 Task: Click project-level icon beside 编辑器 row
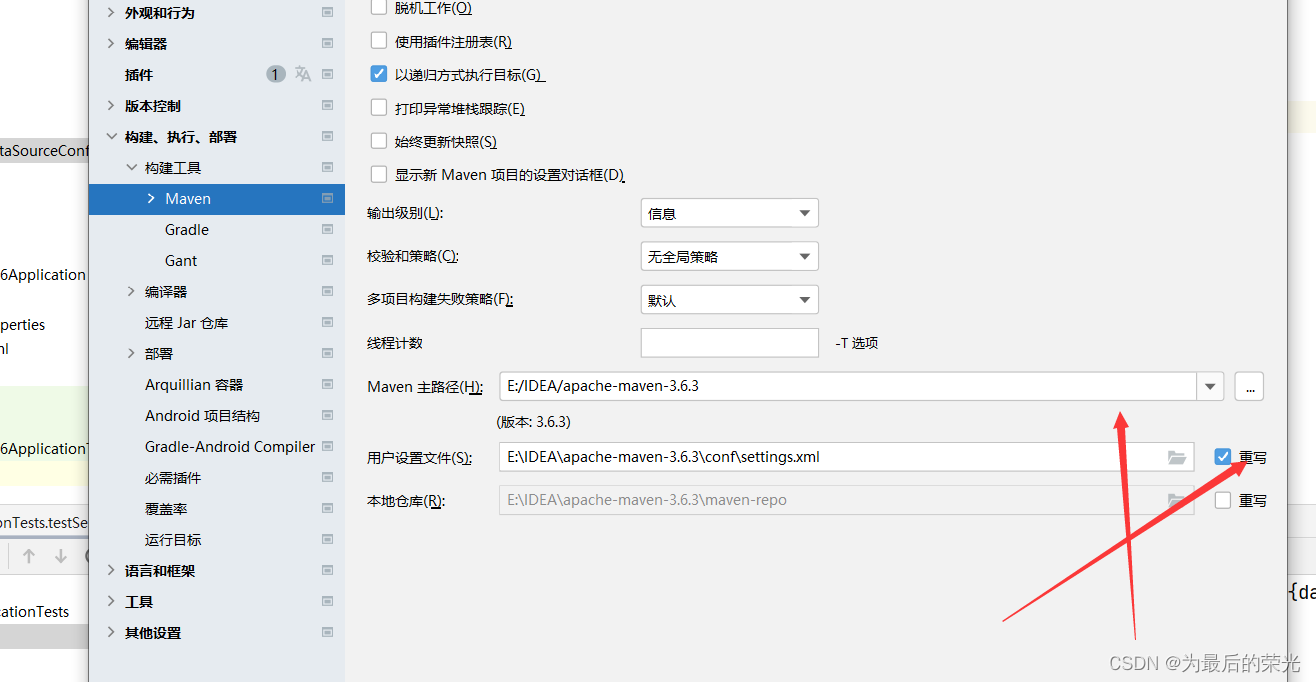pos(327,44)
